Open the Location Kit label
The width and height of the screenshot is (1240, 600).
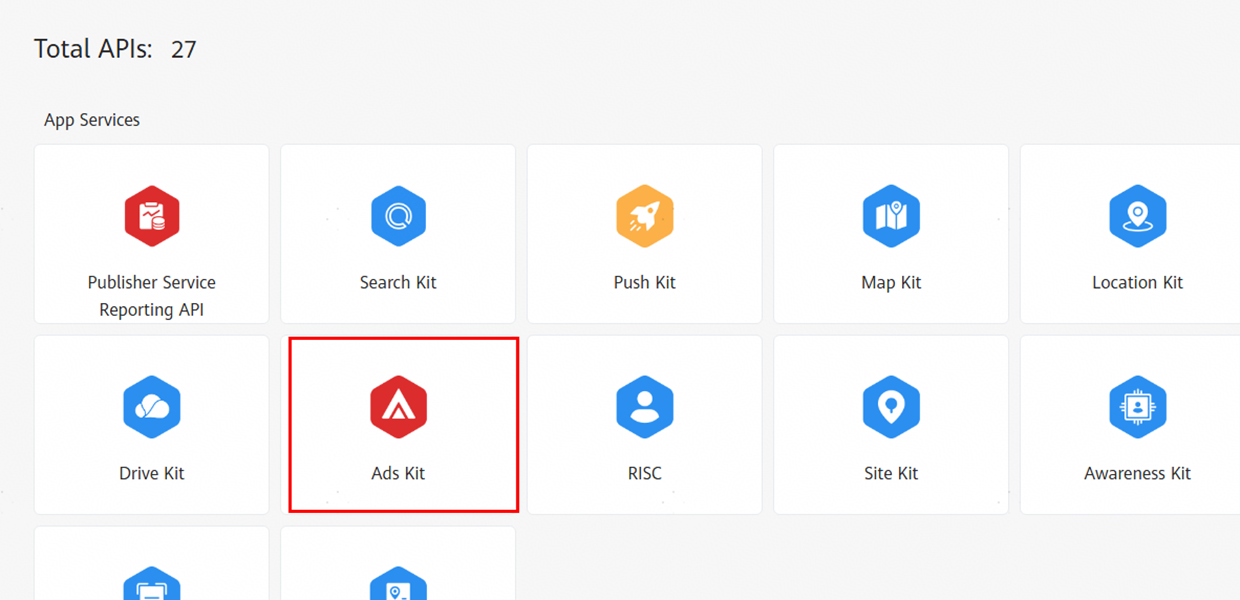[x=1138, y=283]
